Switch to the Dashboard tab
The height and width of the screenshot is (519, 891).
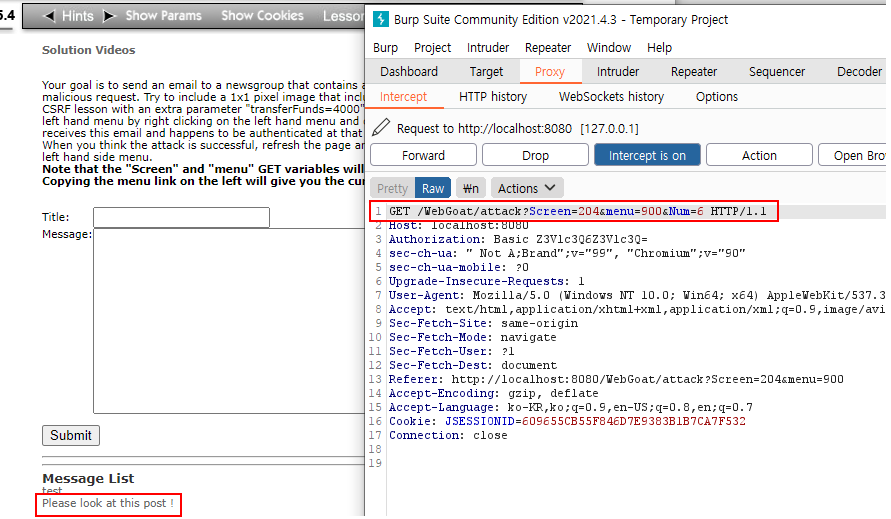tap(409, 72)
